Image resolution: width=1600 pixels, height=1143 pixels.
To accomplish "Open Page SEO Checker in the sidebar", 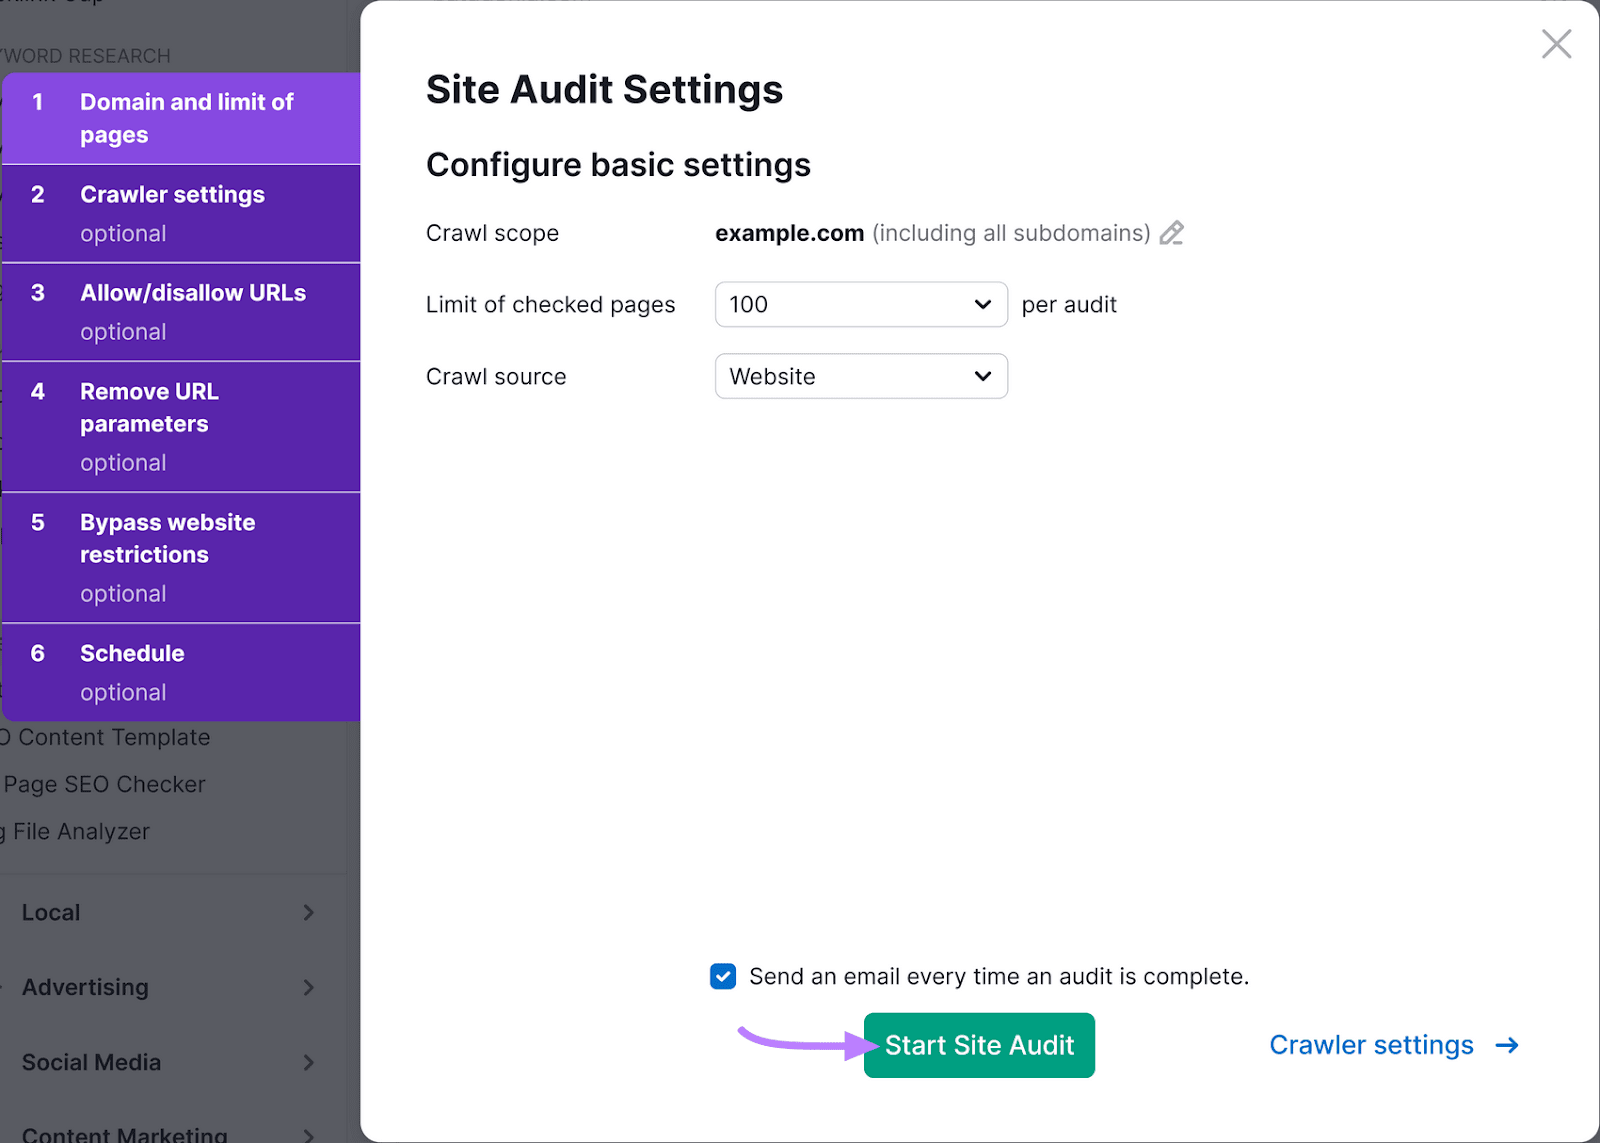I will coord(103,784).
